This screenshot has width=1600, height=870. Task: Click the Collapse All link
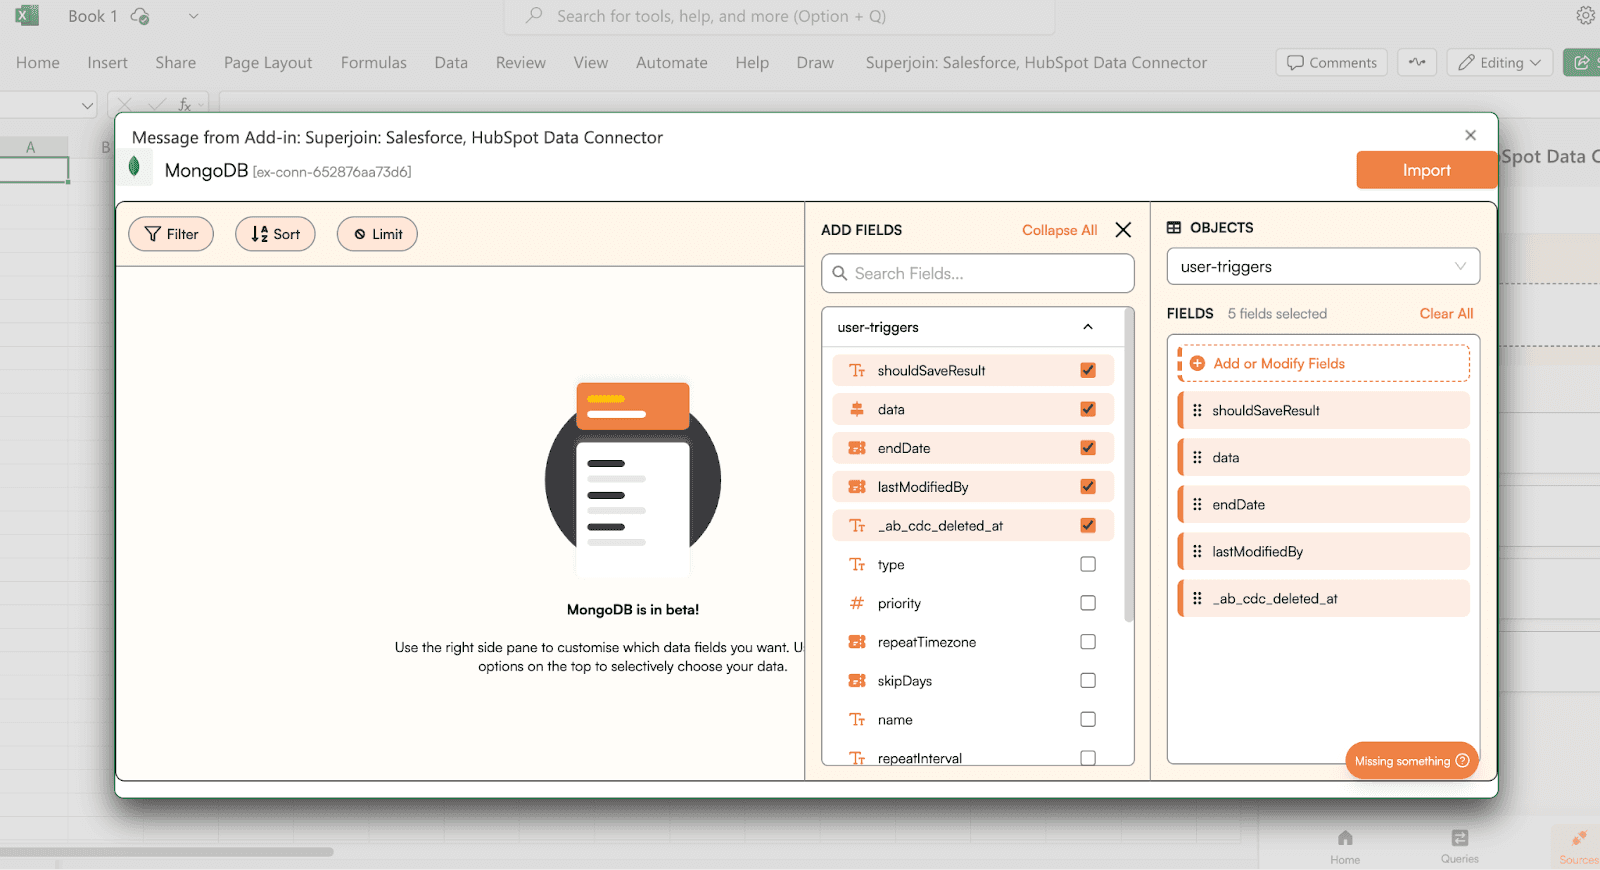(x=1059, y=230)
